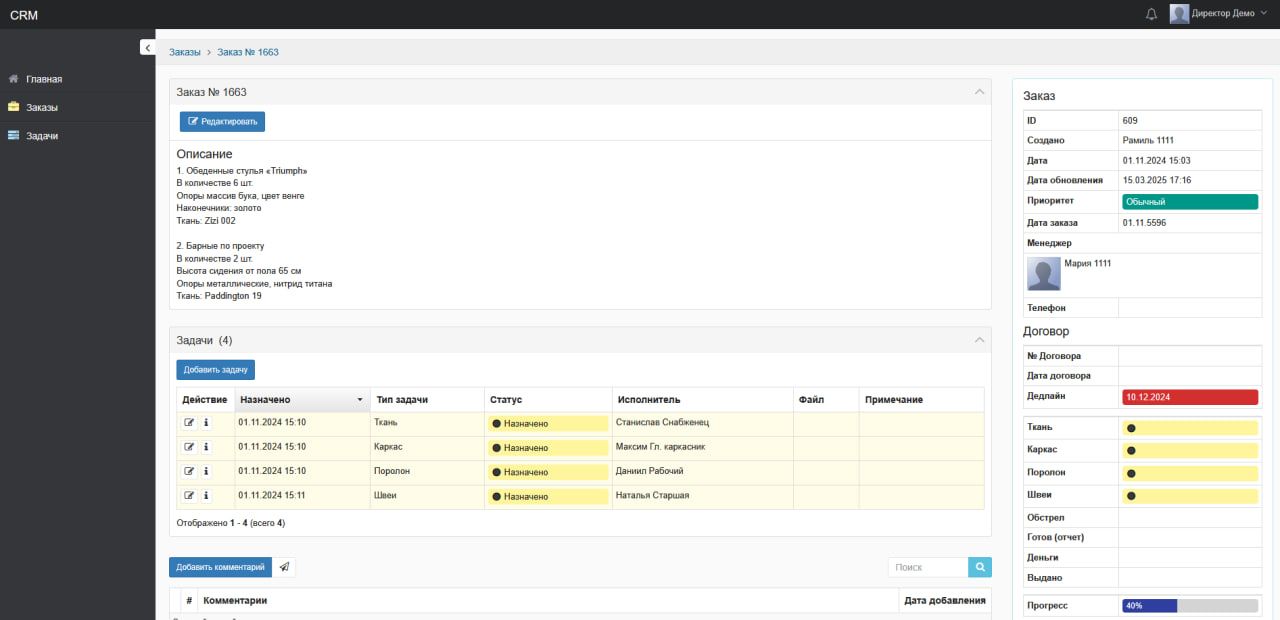
Task: Open the Назначено column sort dropdown
Action: (360, 400)
